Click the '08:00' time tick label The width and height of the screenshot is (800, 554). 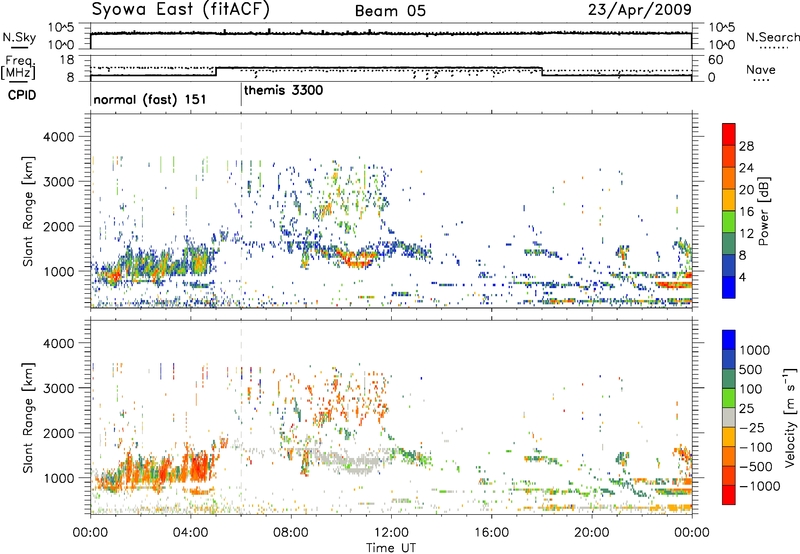coord(291,533)
